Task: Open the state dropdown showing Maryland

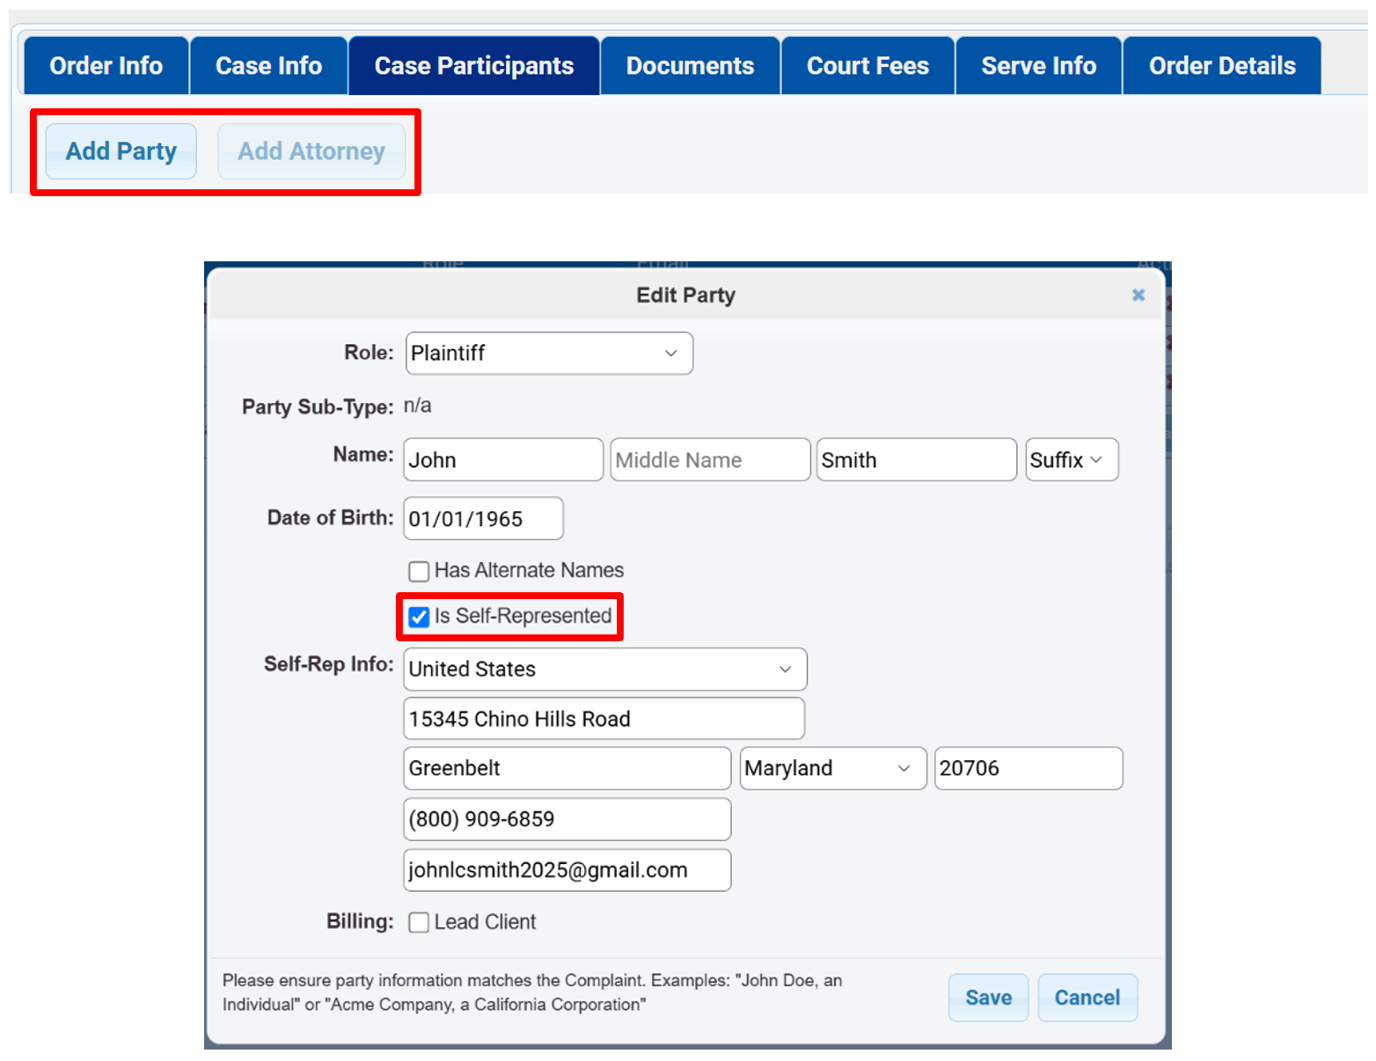Action: tap(832, 768)
